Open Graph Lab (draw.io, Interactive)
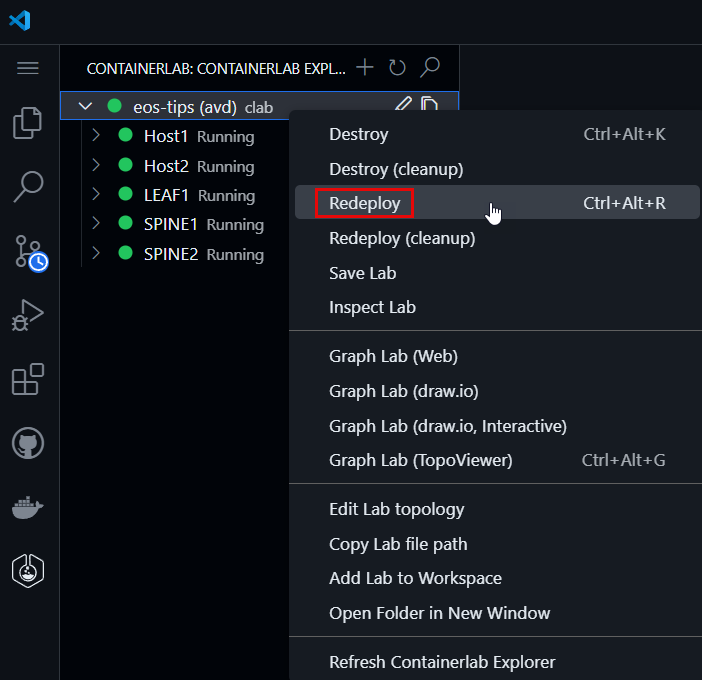Image resolution: width=702 pixels, height=680 pixels. 497,426
